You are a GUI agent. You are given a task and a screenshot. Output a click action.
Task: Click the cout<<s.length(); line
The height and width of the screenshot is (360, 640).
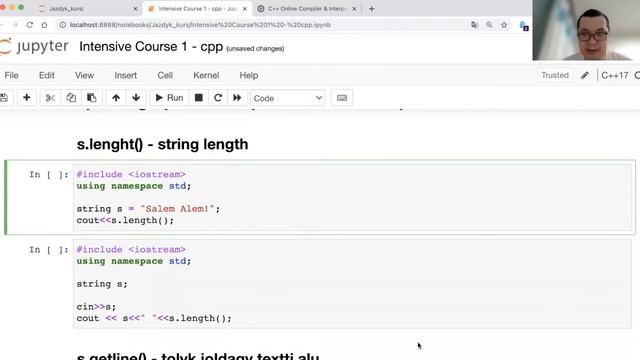coord(125,220)
